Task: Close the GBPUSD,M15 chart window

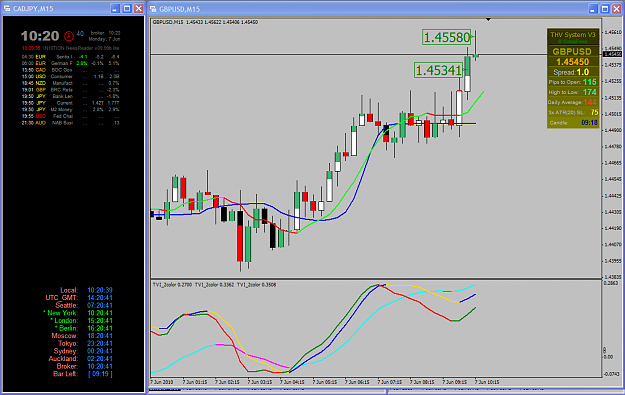Action: click(x=616, y=9)
